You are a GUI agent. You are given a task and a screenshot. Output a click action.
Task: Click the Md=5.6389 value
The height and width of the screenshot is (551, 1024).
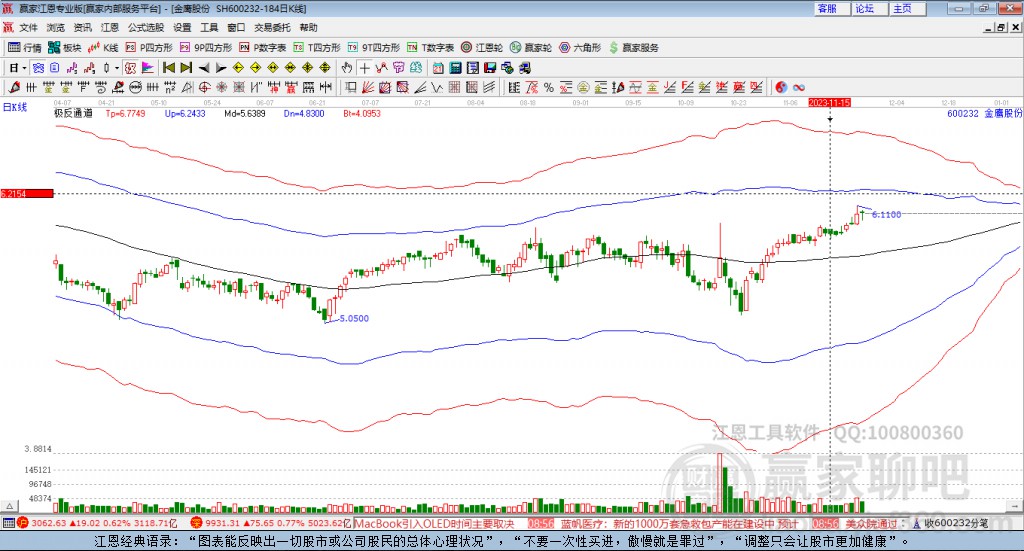(x=244, y=114)
